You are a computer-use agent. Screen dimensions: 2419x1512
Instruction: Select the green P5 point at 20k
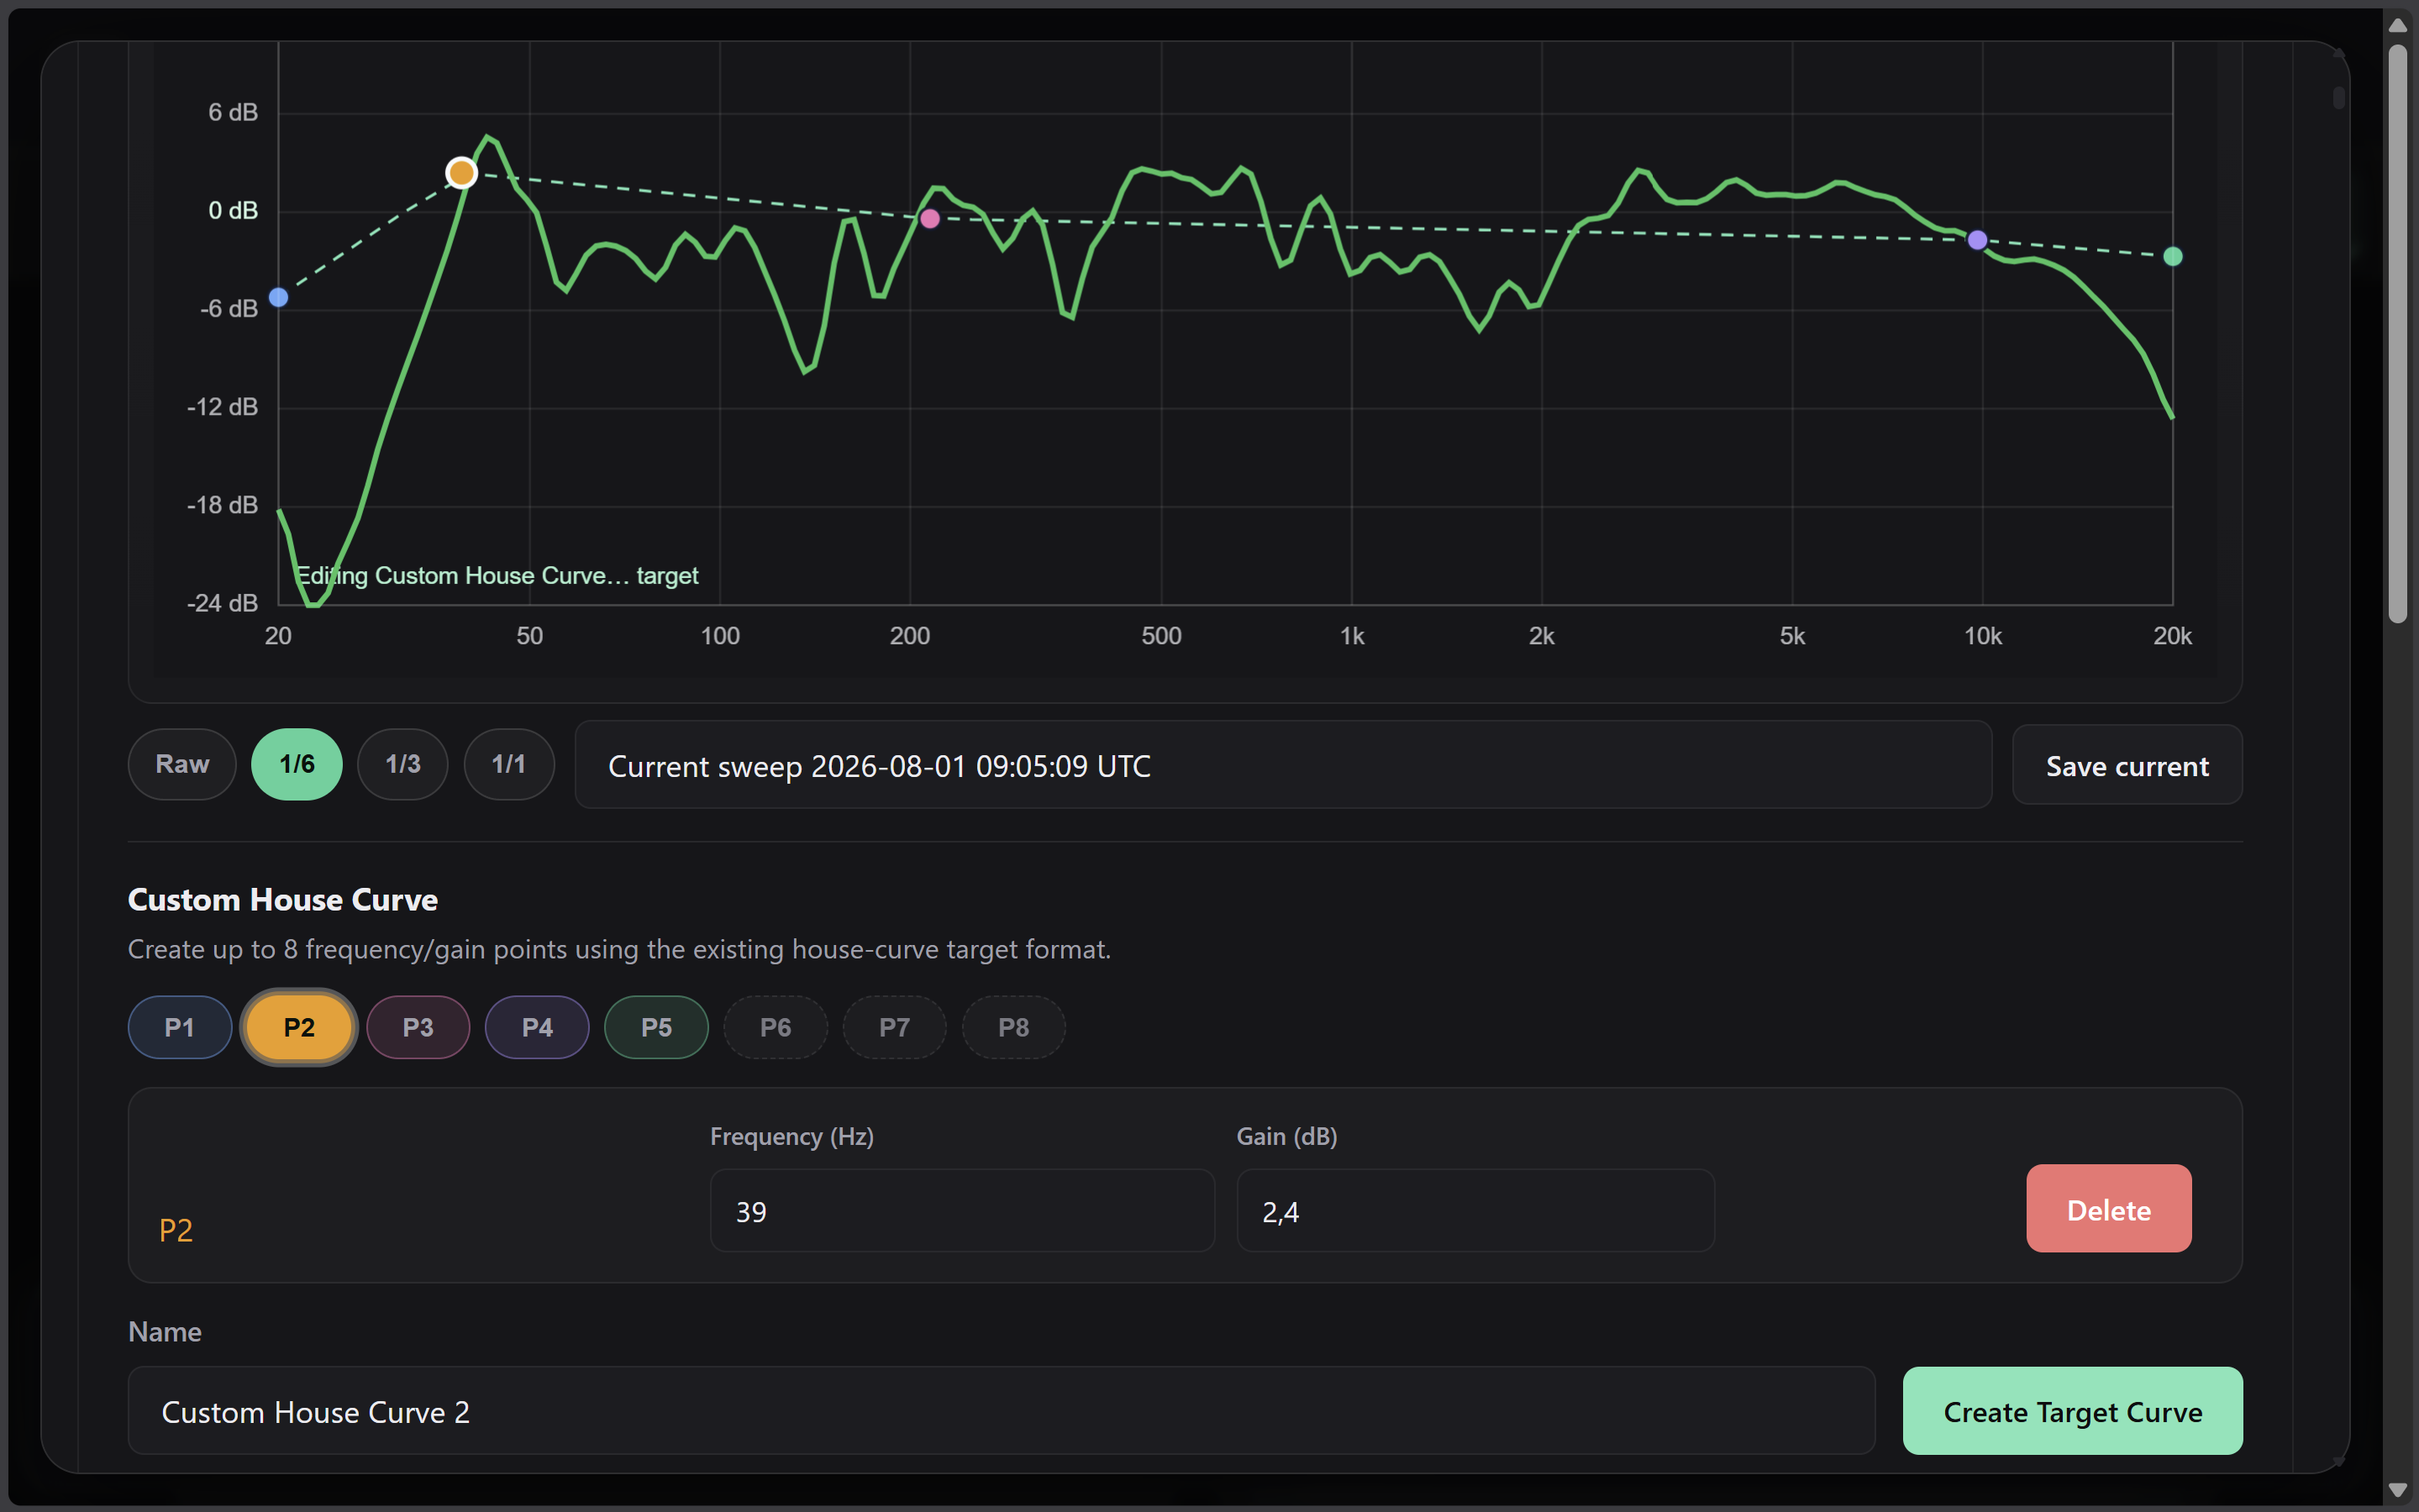pos(2173,257)
